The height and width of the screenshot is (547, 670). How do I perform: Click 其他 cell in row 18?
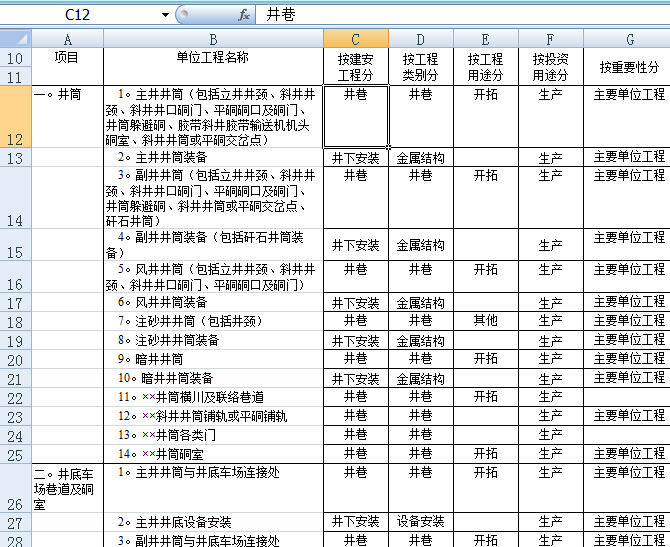485,321
